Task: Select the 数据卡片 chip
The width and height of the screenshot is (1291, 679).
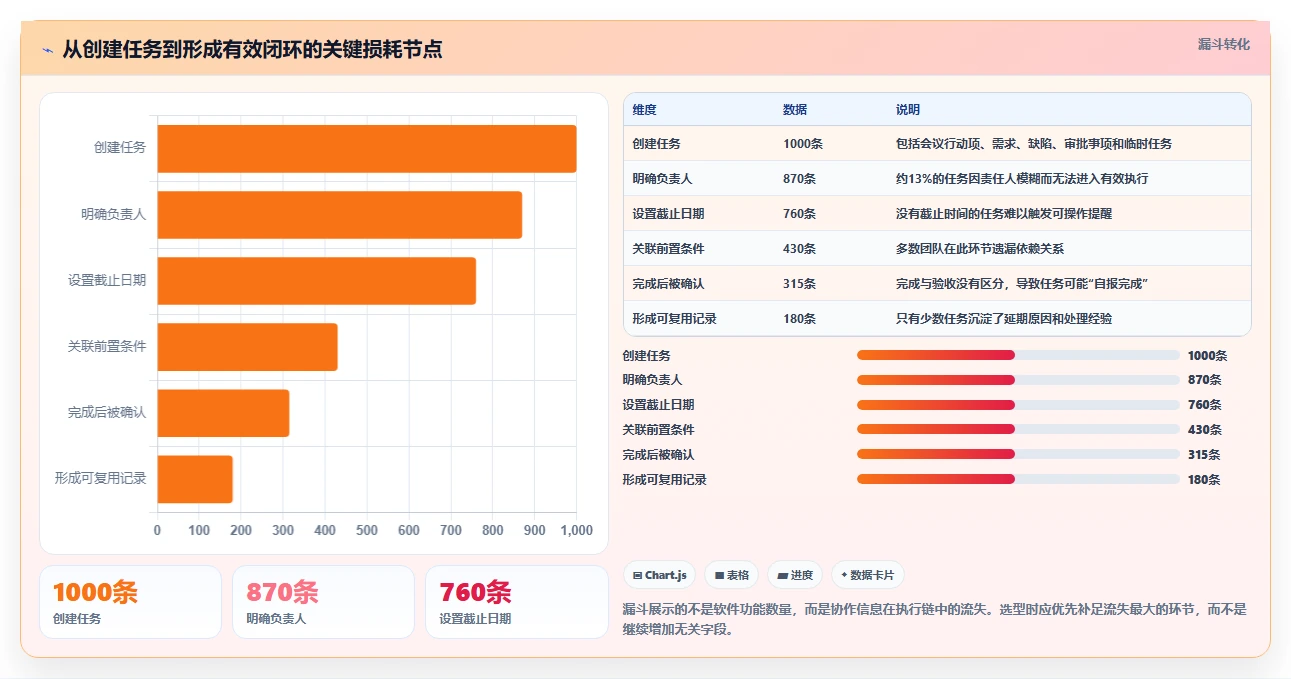Action: [868, 575]
